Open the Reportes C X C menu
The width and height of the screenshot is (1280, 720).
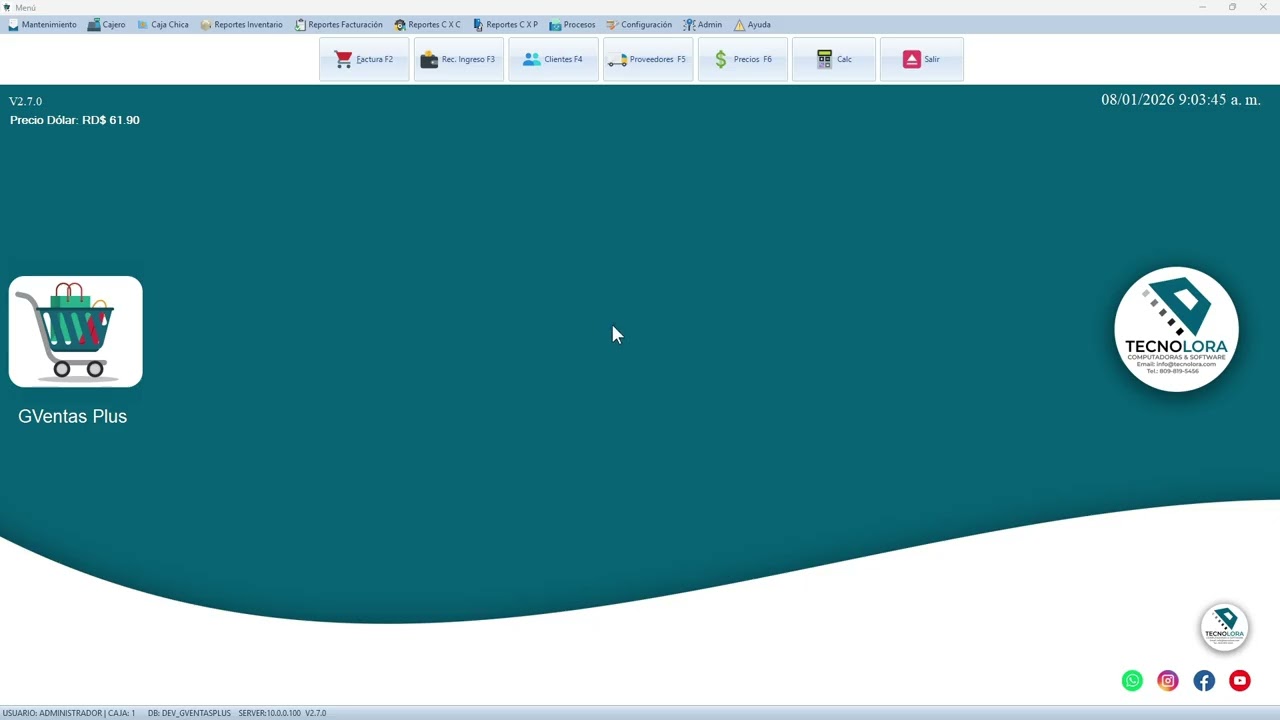427,25
